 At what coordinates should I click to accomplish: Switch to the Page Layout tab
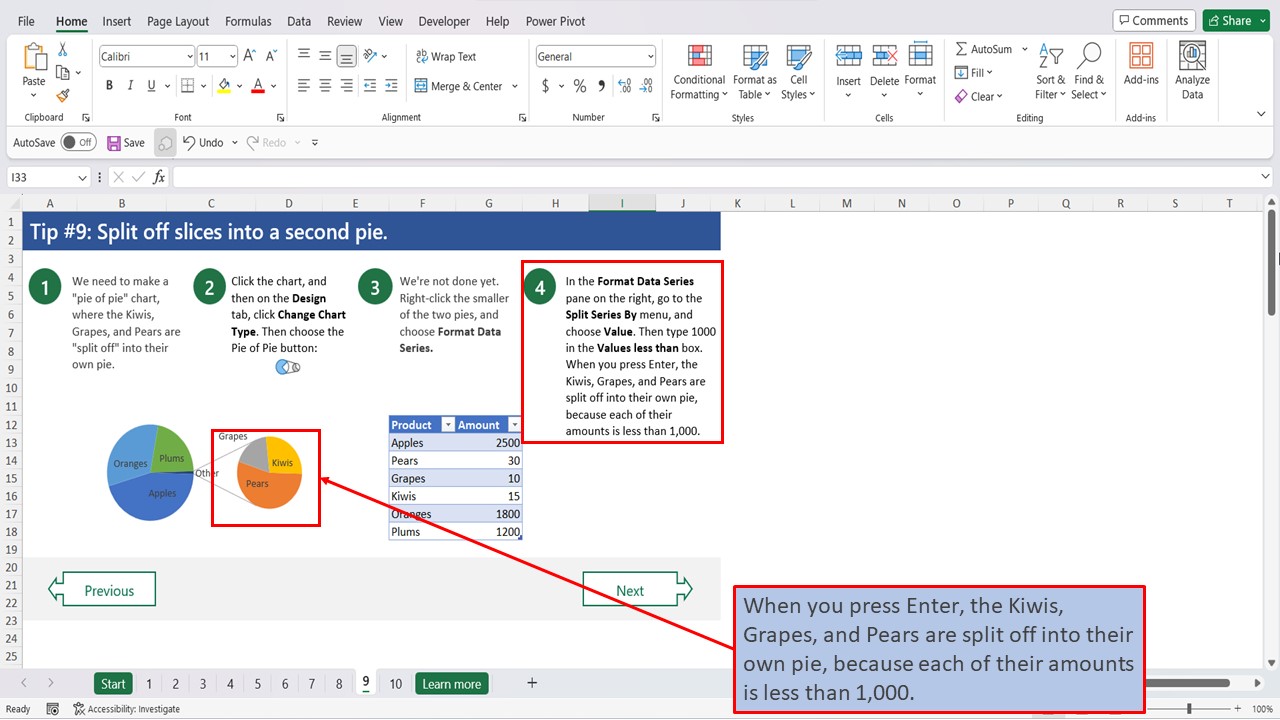click(178, 21)
